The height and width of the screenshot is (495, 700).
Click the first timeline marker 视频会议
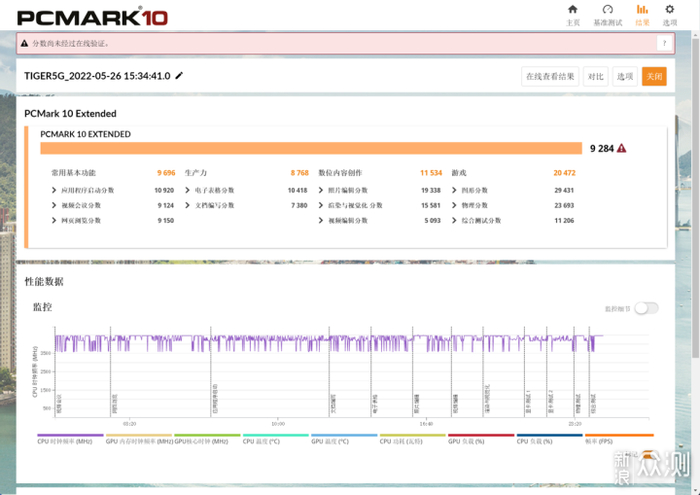59,403
